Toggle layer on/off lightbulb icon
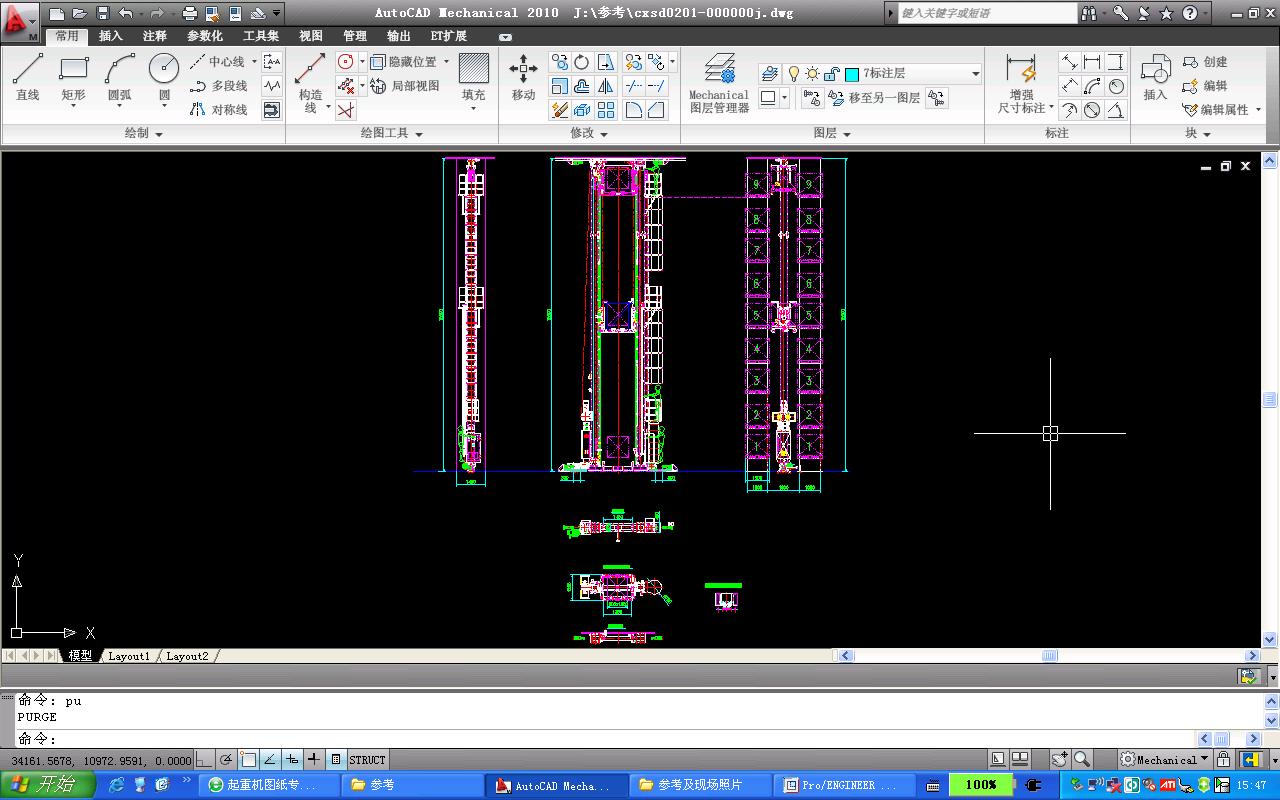 pos(794,74)
